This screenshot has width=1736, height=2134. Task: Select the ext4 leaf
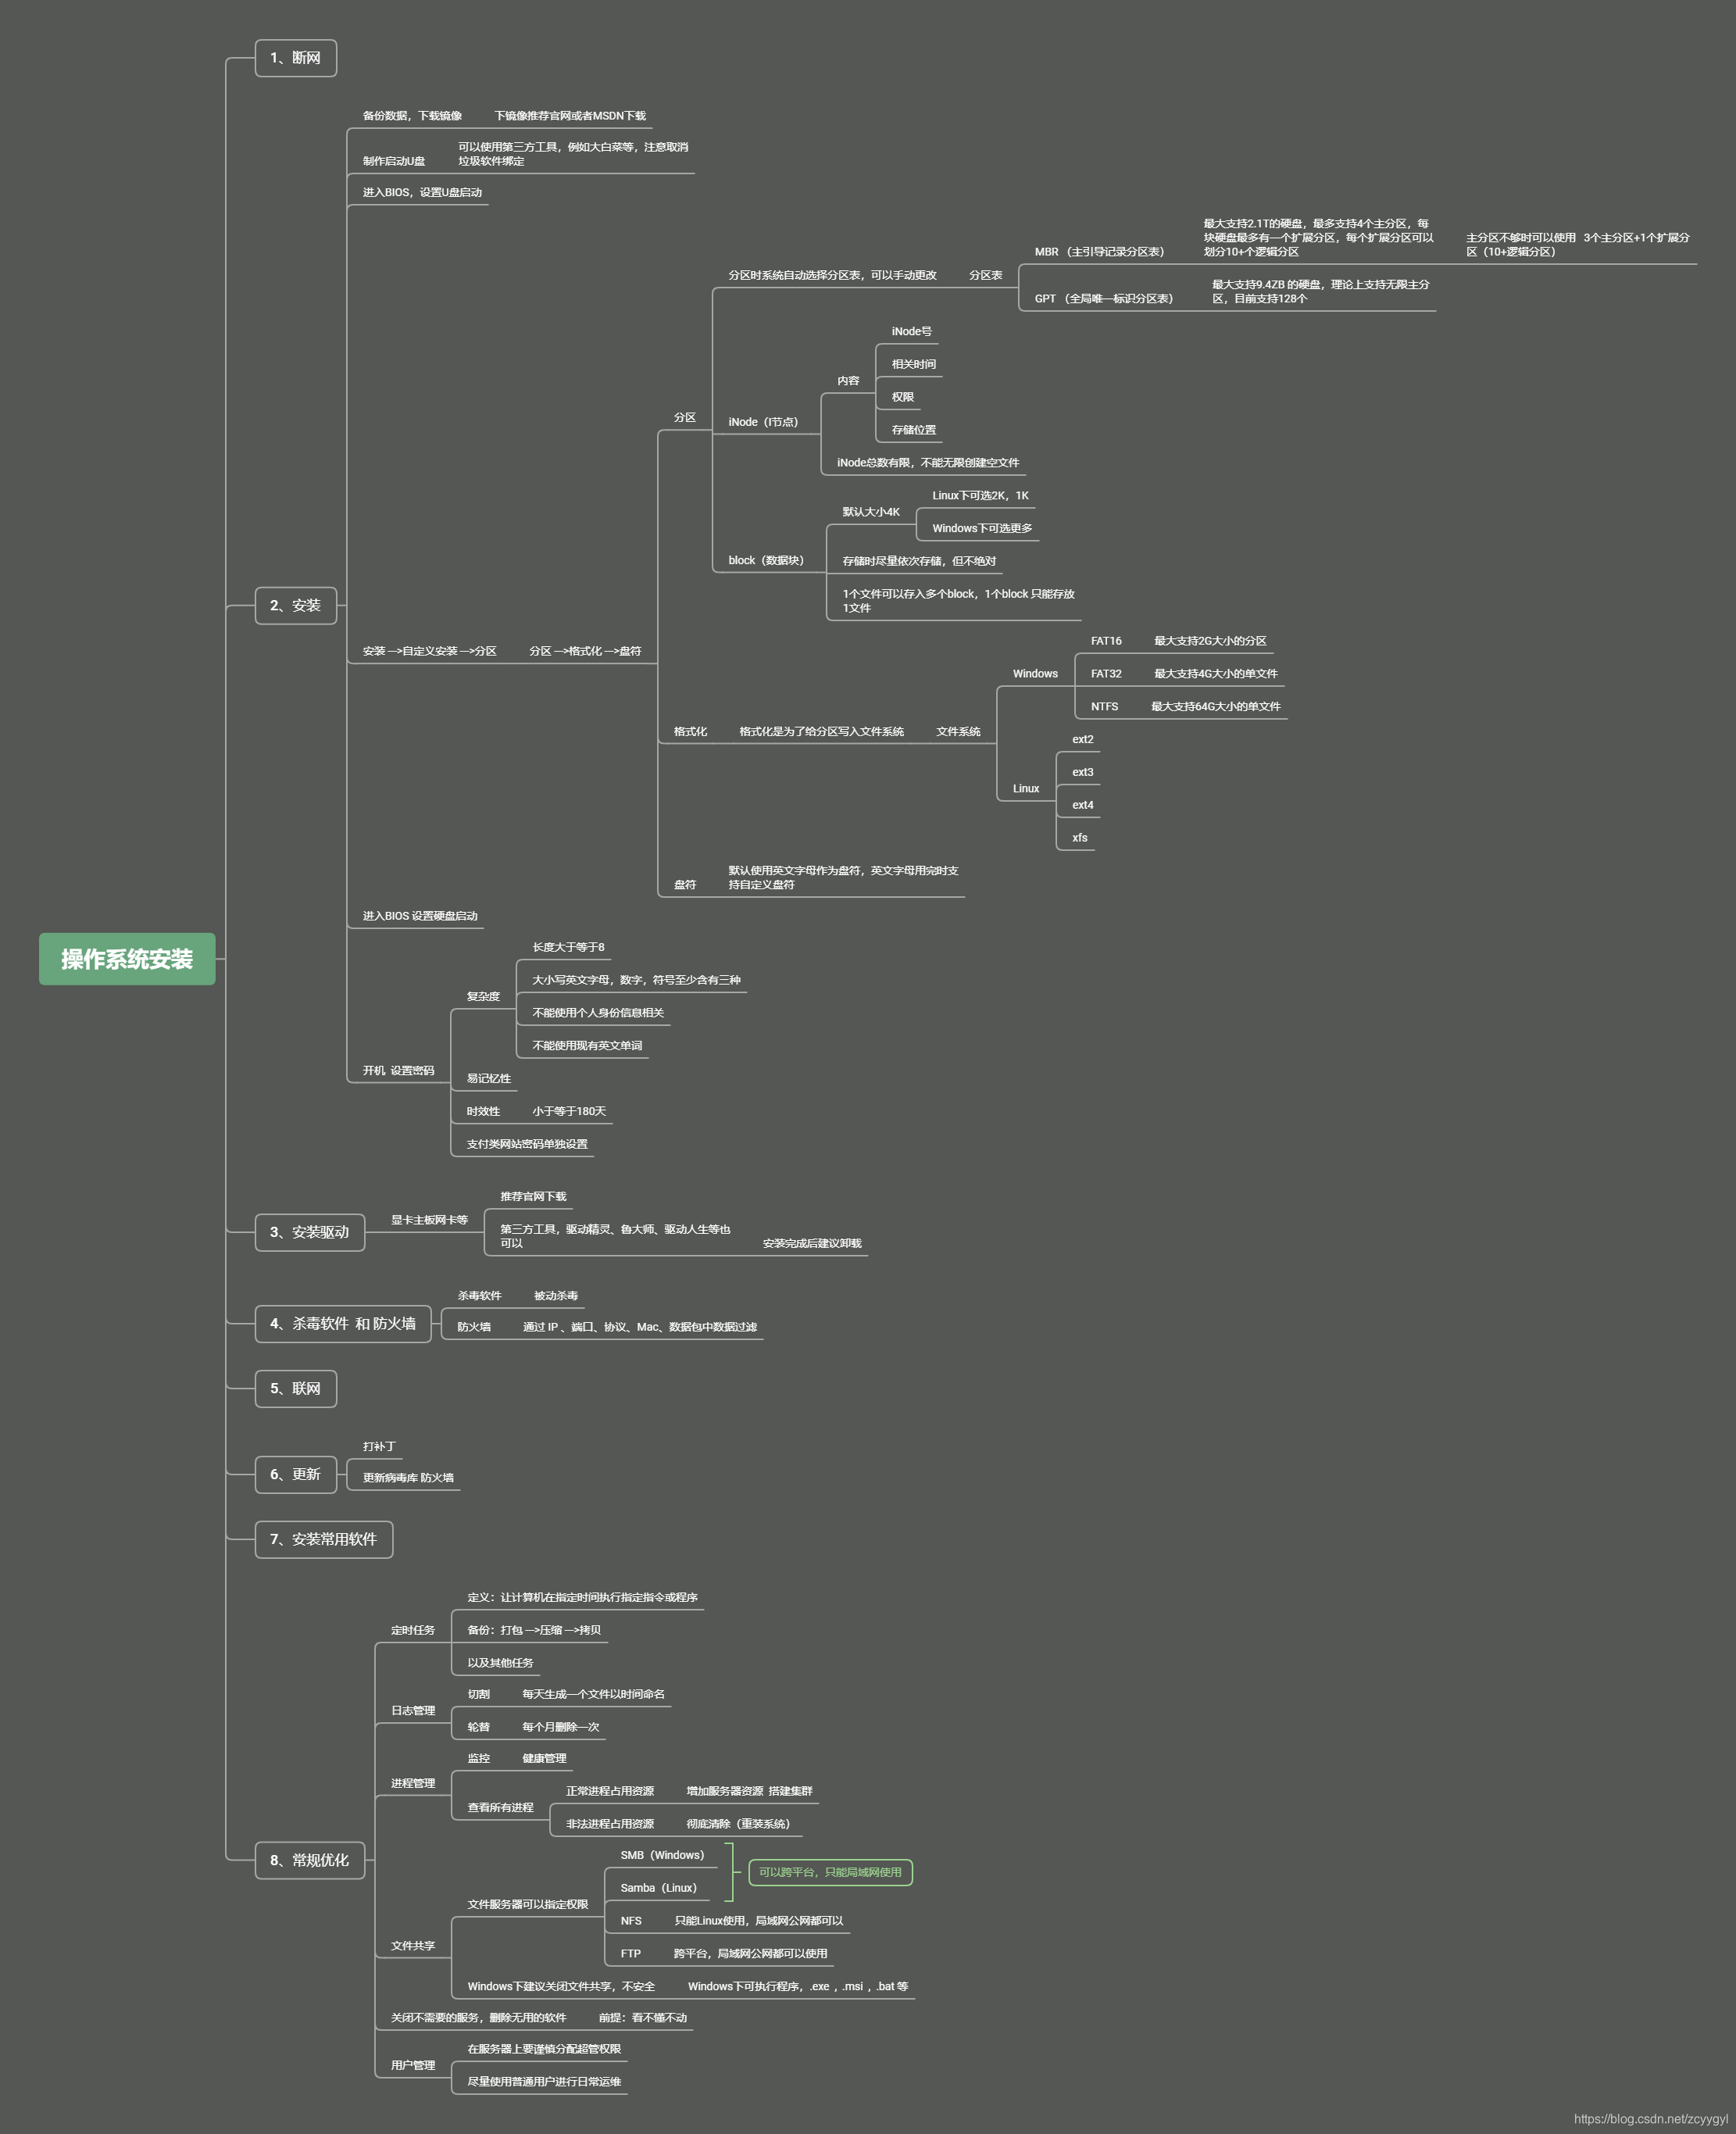(1082, 805)
